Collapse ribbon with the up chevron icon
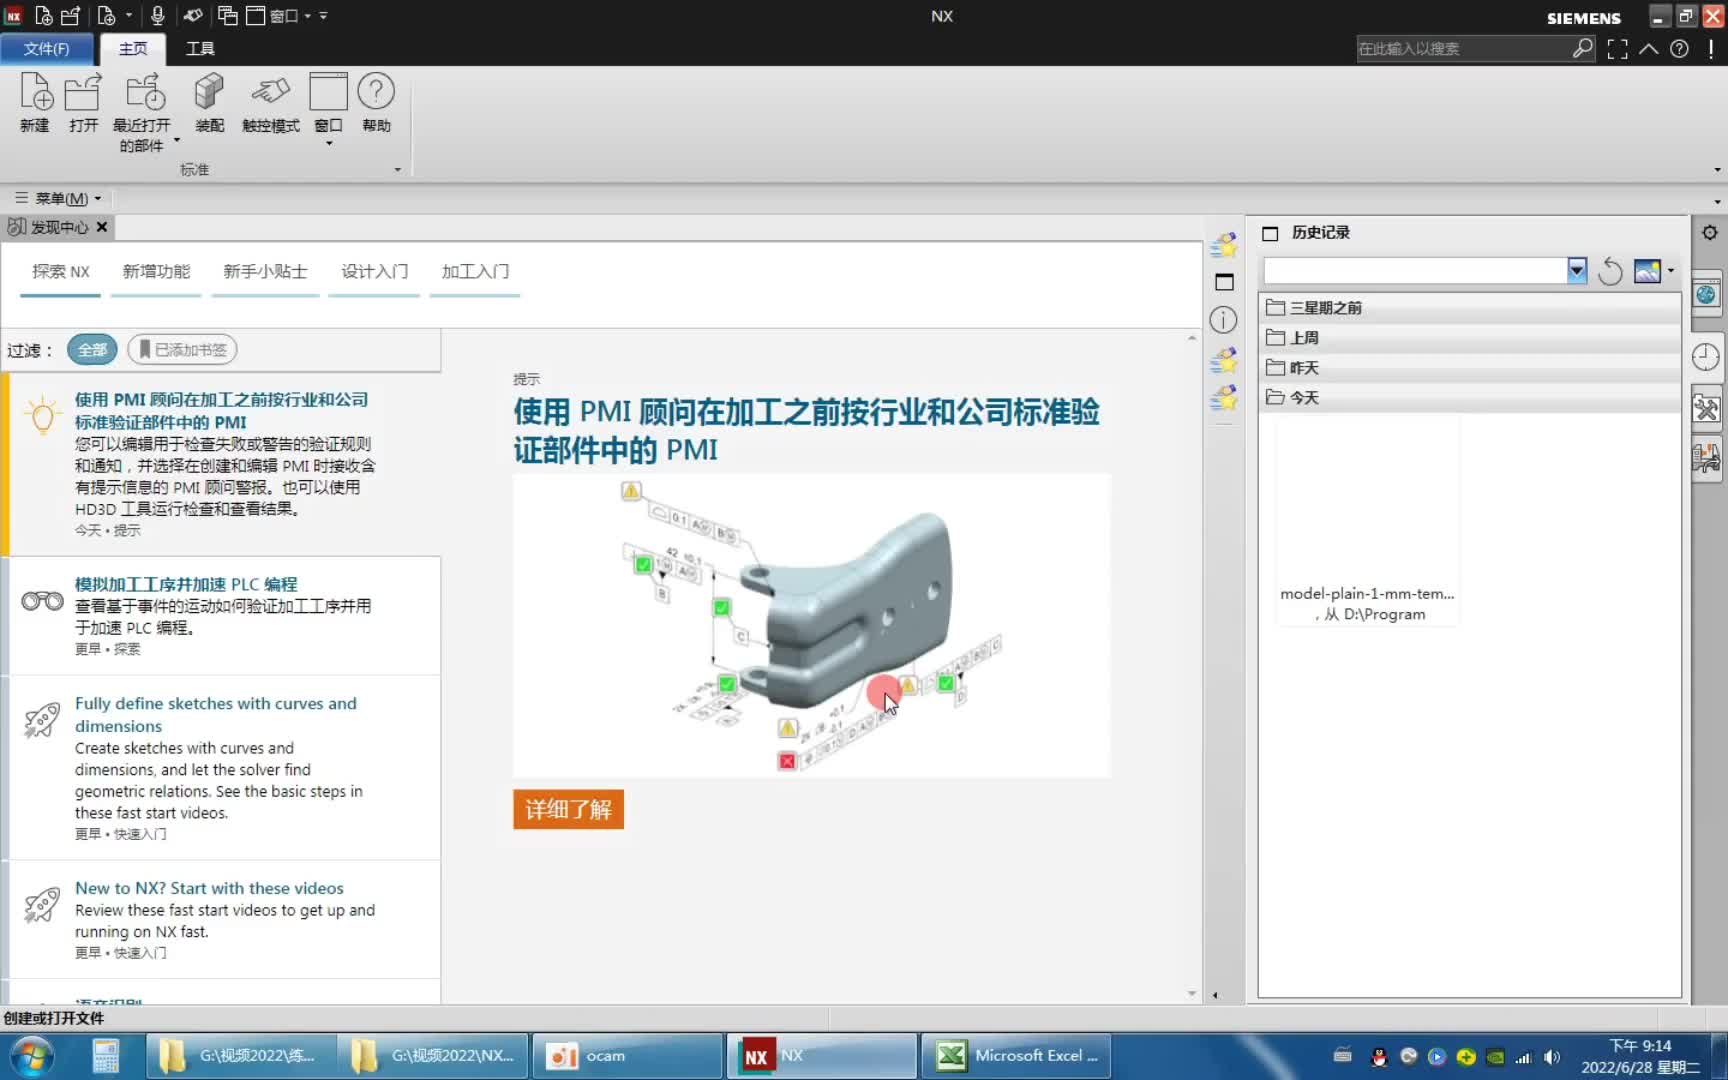The image size is (1728, 1080). (1649, 49)
